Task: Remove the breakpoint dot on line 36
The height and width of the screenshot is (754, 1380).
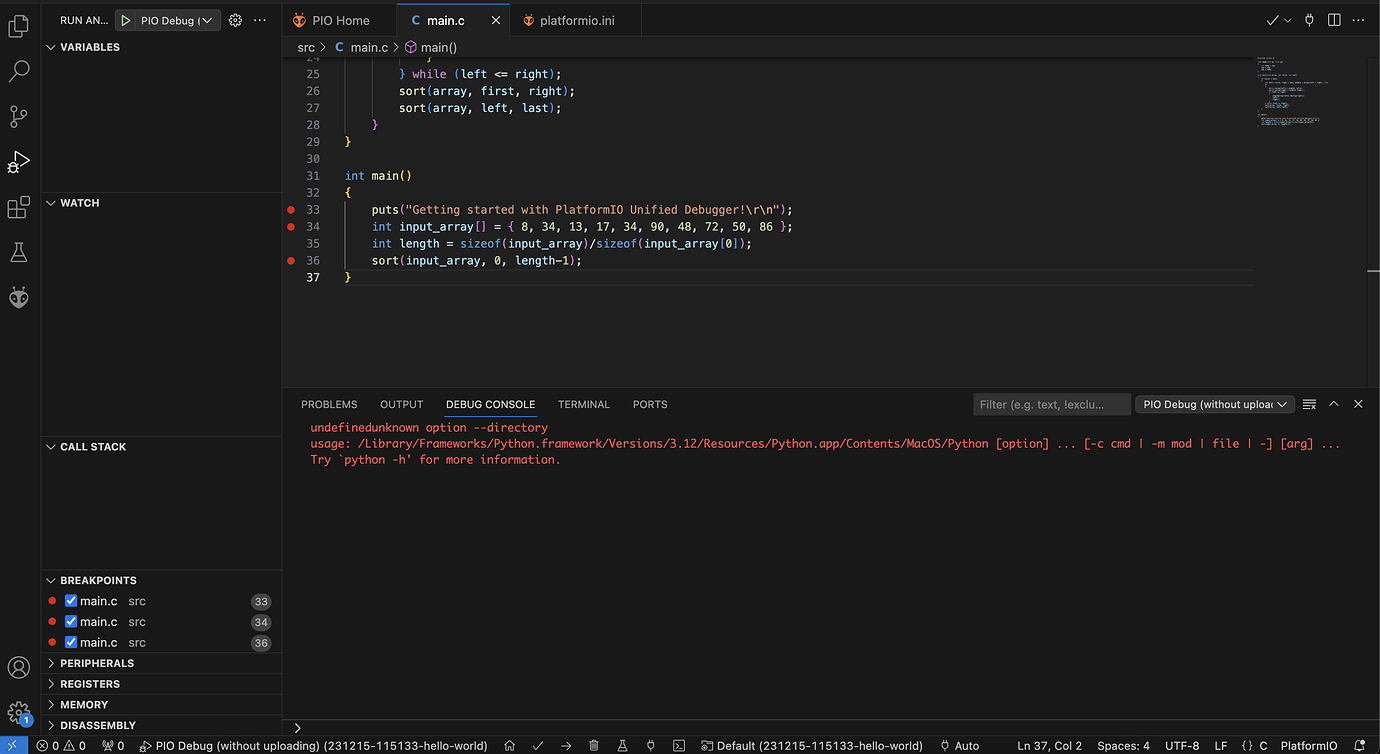Action: click(291, 261)
